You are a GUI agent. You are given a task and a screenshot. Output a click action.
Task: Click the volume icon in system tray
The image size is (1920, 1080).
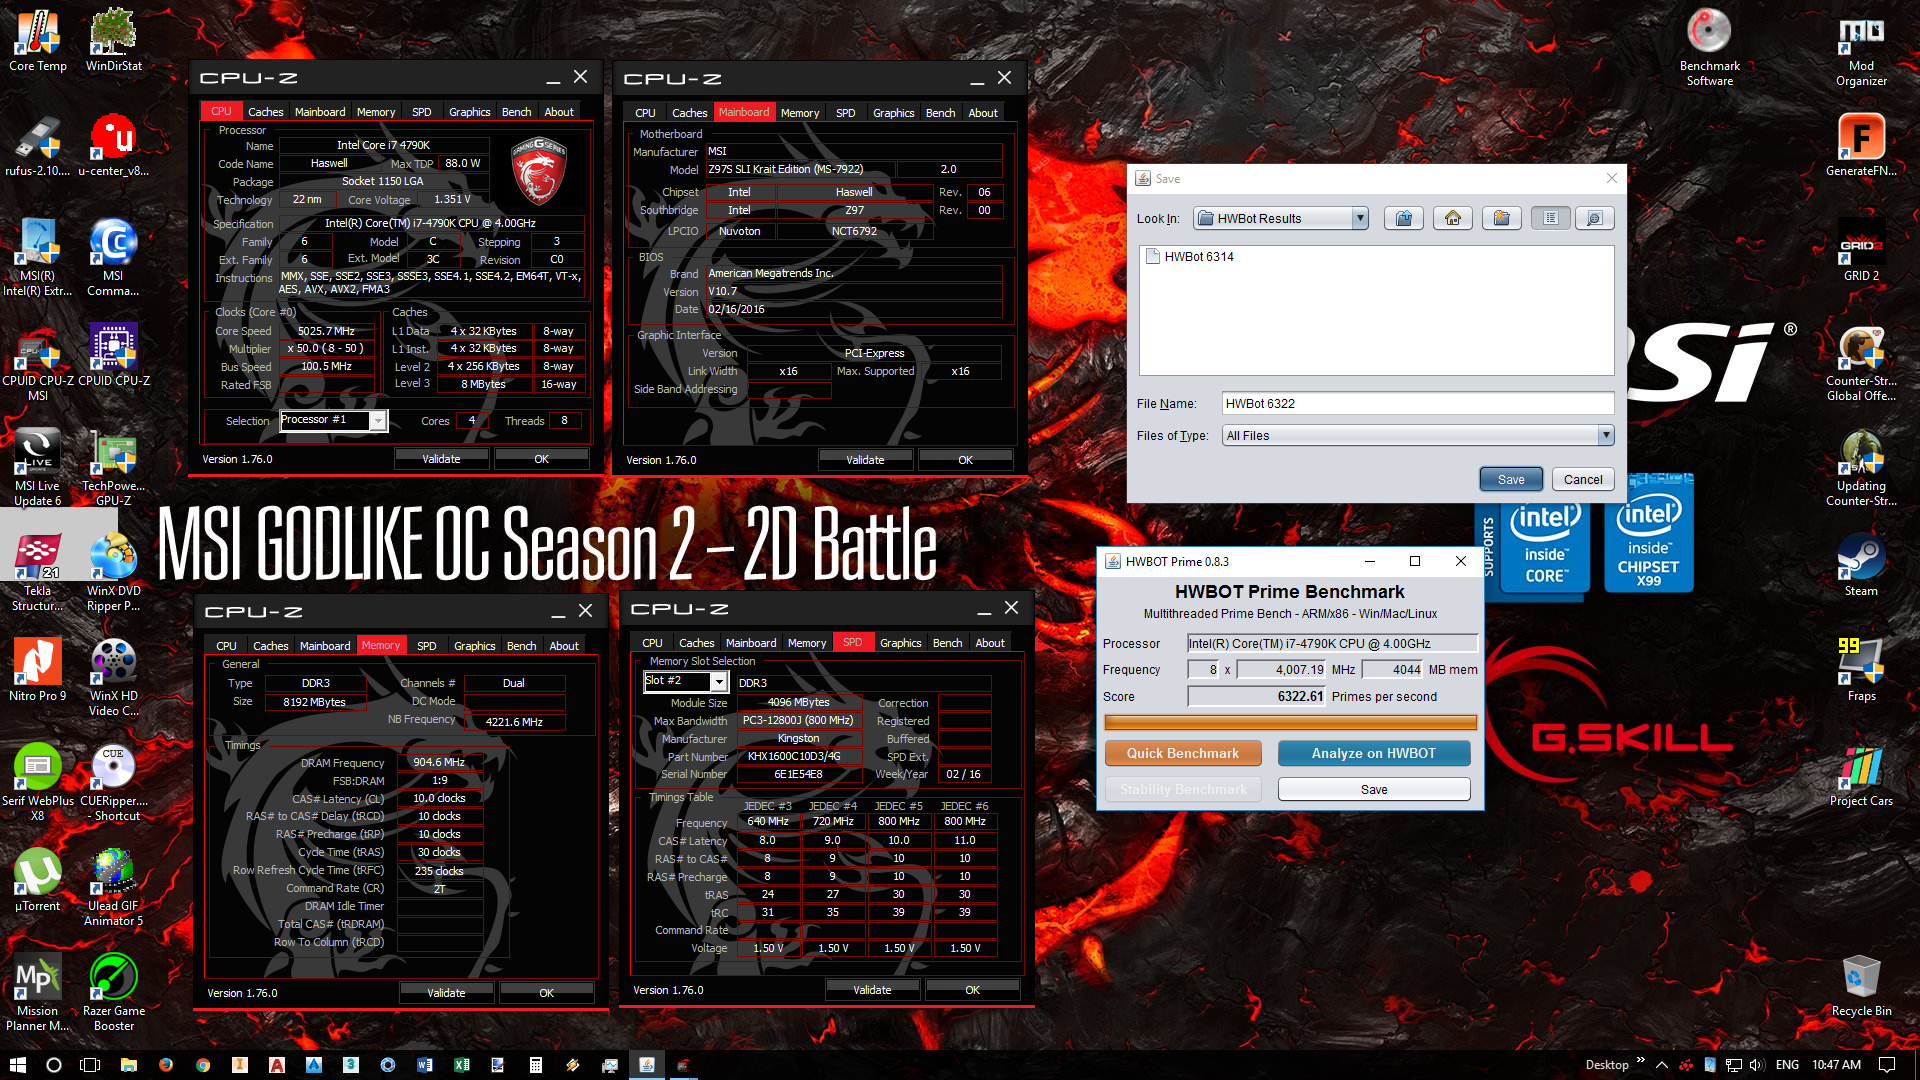[x=1757, y=1065]
